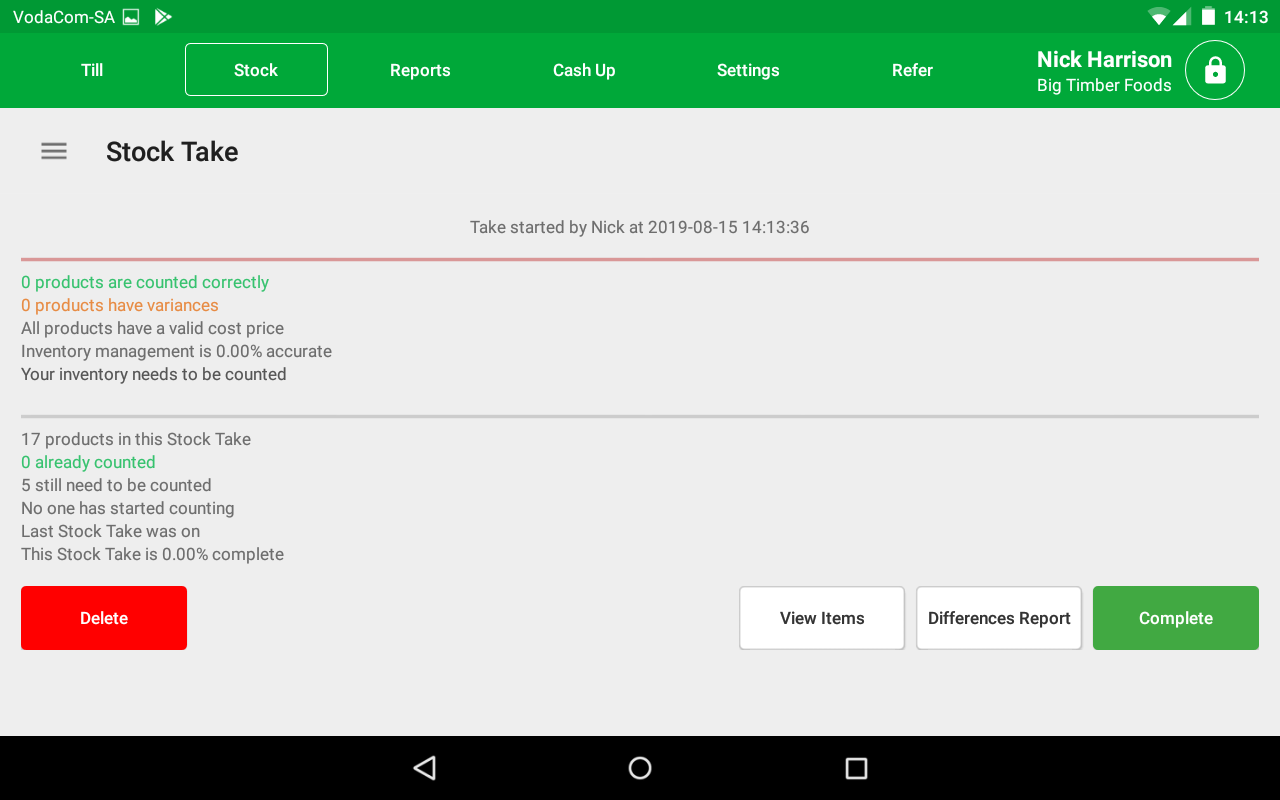Tap the Nick Harrison user name

coord(1104,59)
